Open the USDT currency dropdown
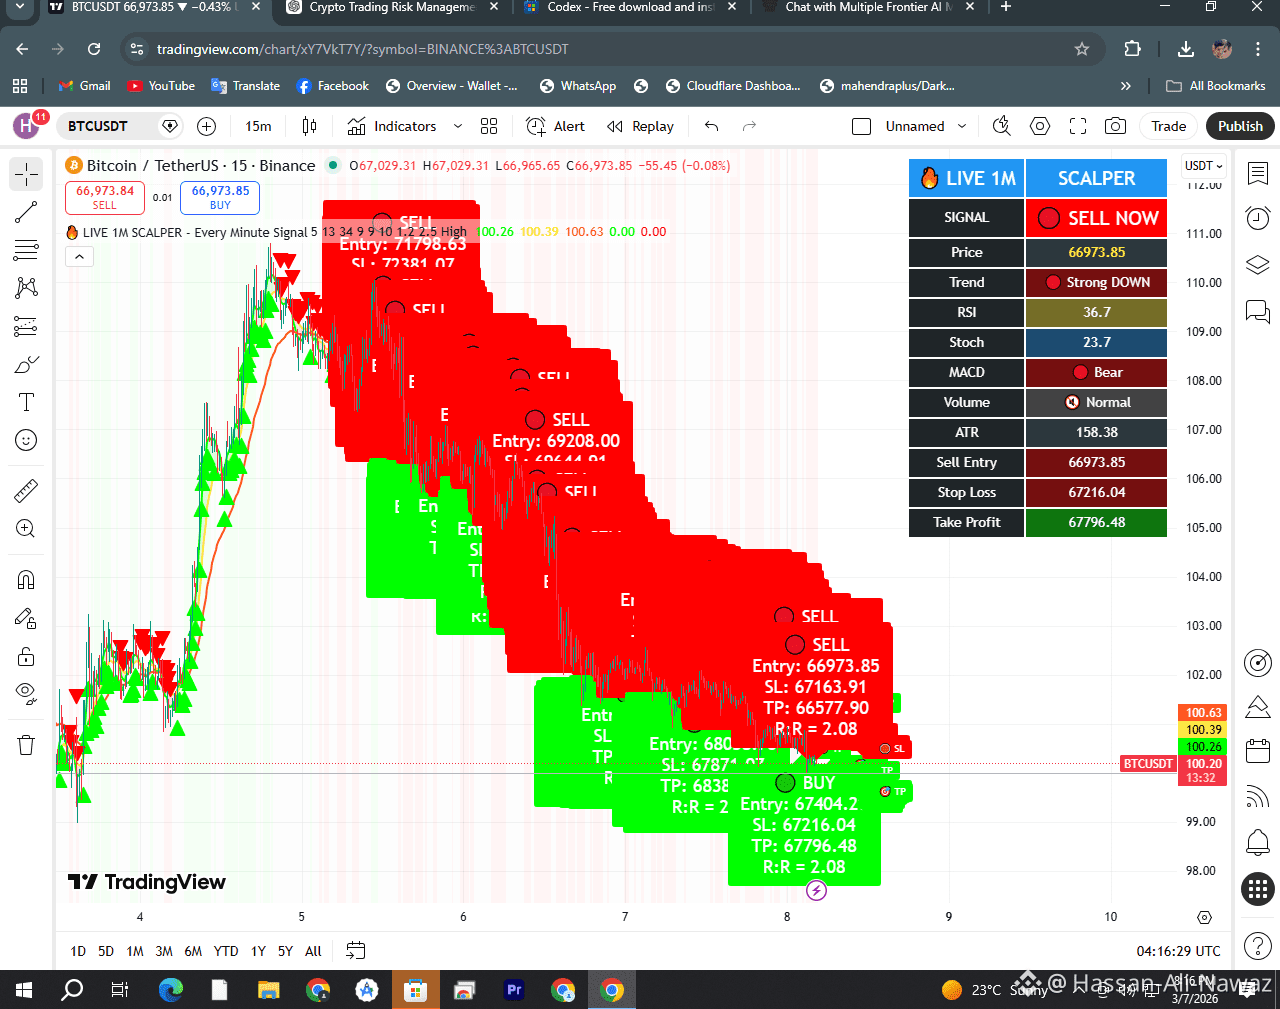The image size is (1280, 1009). (1204, 166)
